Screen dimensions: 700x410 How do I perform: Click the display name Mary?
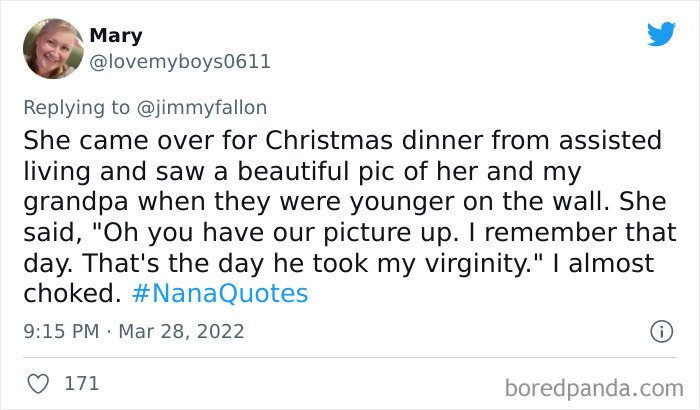click(x=116, y=36)
